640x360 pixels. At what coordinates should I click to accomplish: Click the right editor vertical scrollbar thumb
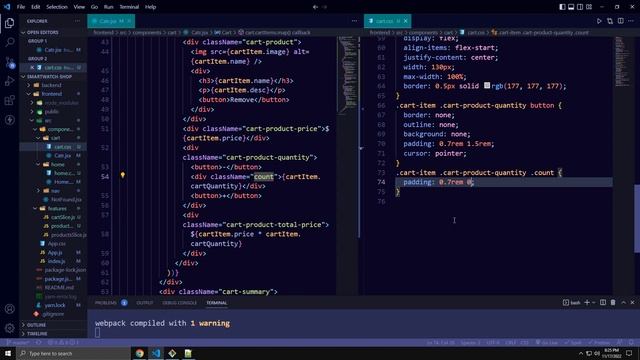click(636, 218)
